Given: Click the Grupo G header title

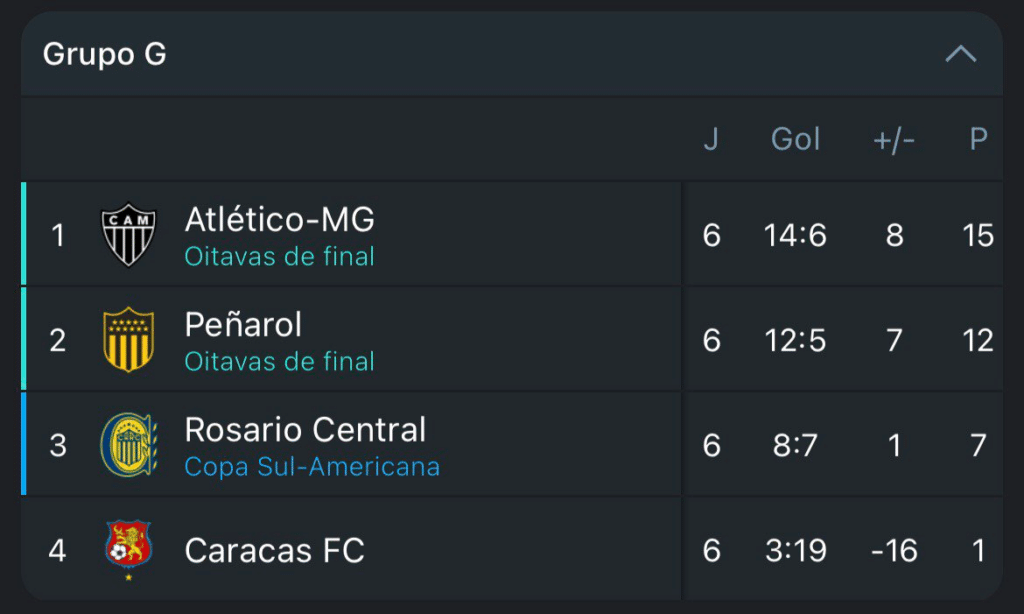Looking at the screenshot, I should 105,54.
